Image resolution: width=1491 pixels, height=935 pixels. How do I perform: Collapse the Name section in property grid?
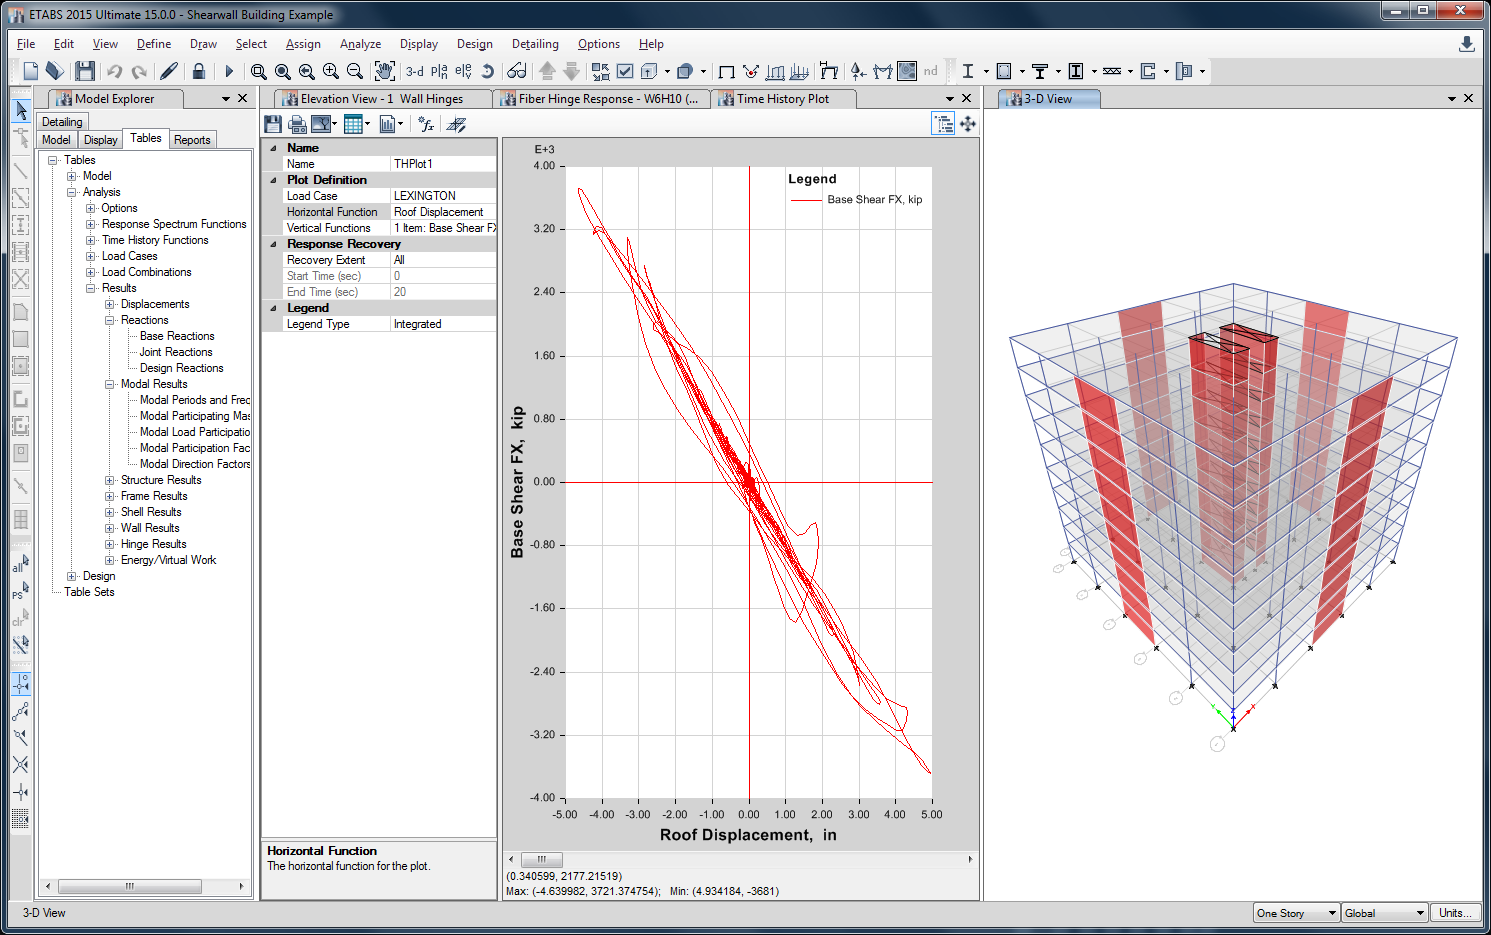pyautogui.click(x=273, y=148)
